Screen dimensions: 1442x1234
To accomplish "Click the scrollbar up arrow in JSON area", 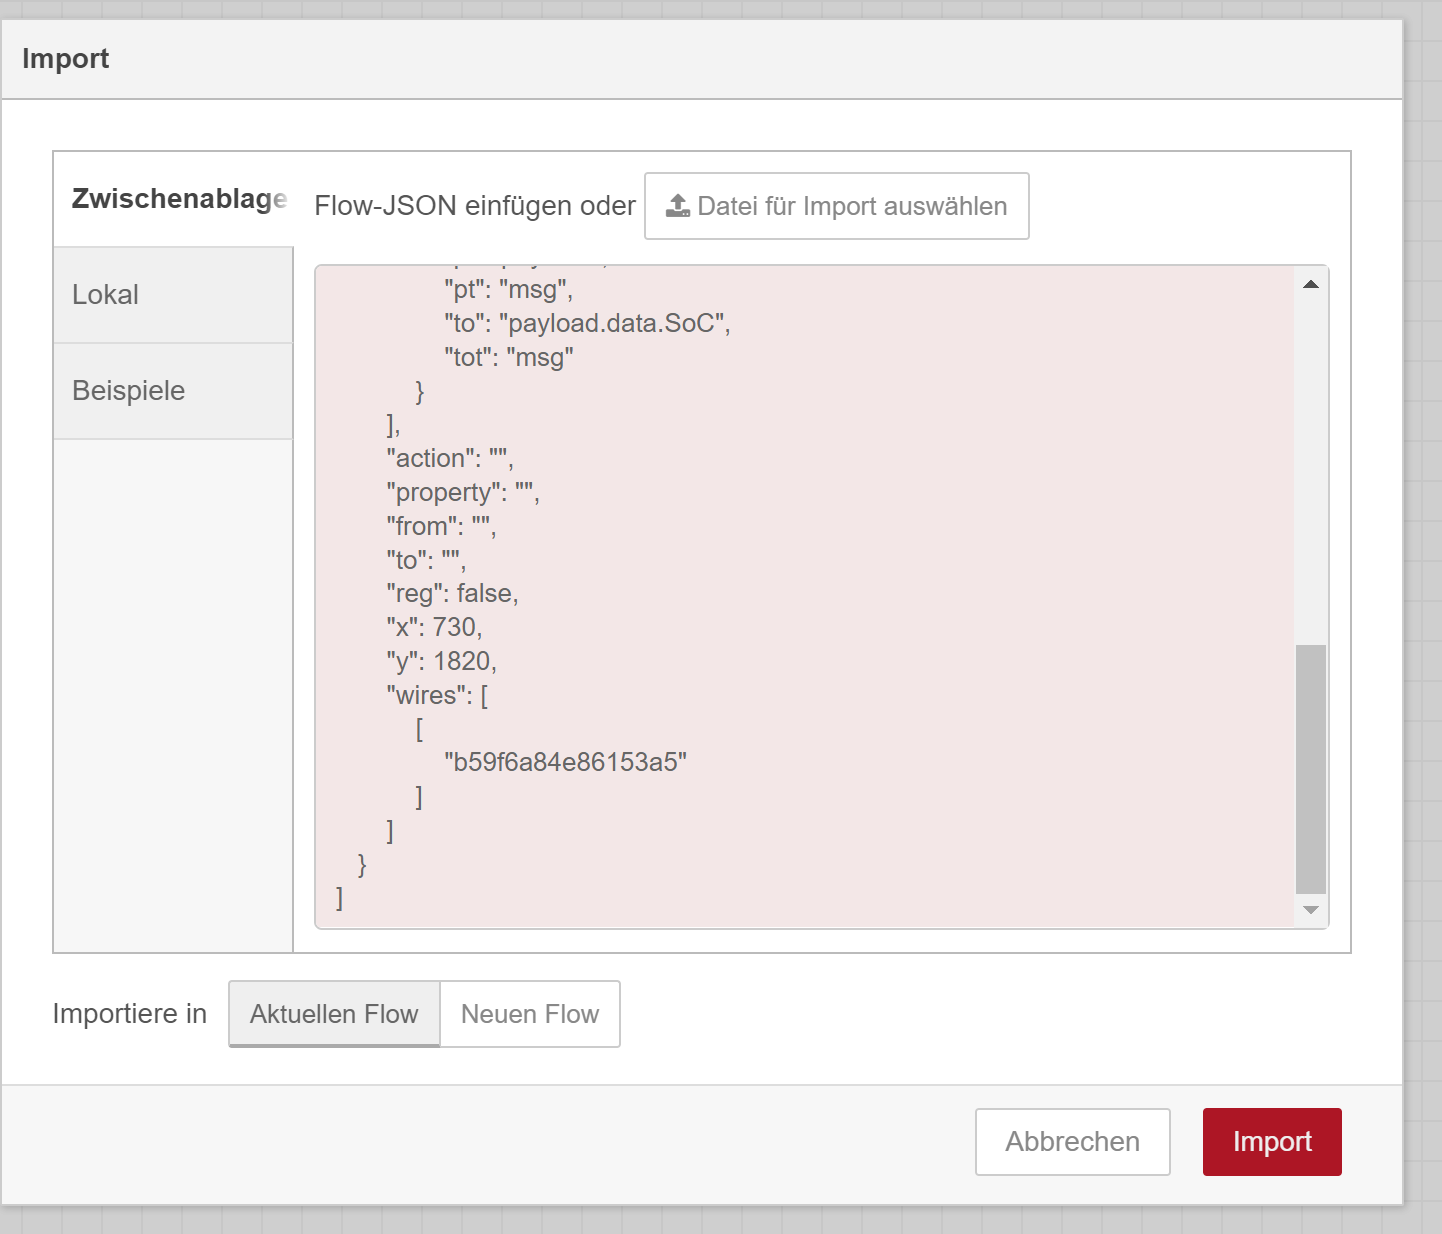I will (1311, 285).
